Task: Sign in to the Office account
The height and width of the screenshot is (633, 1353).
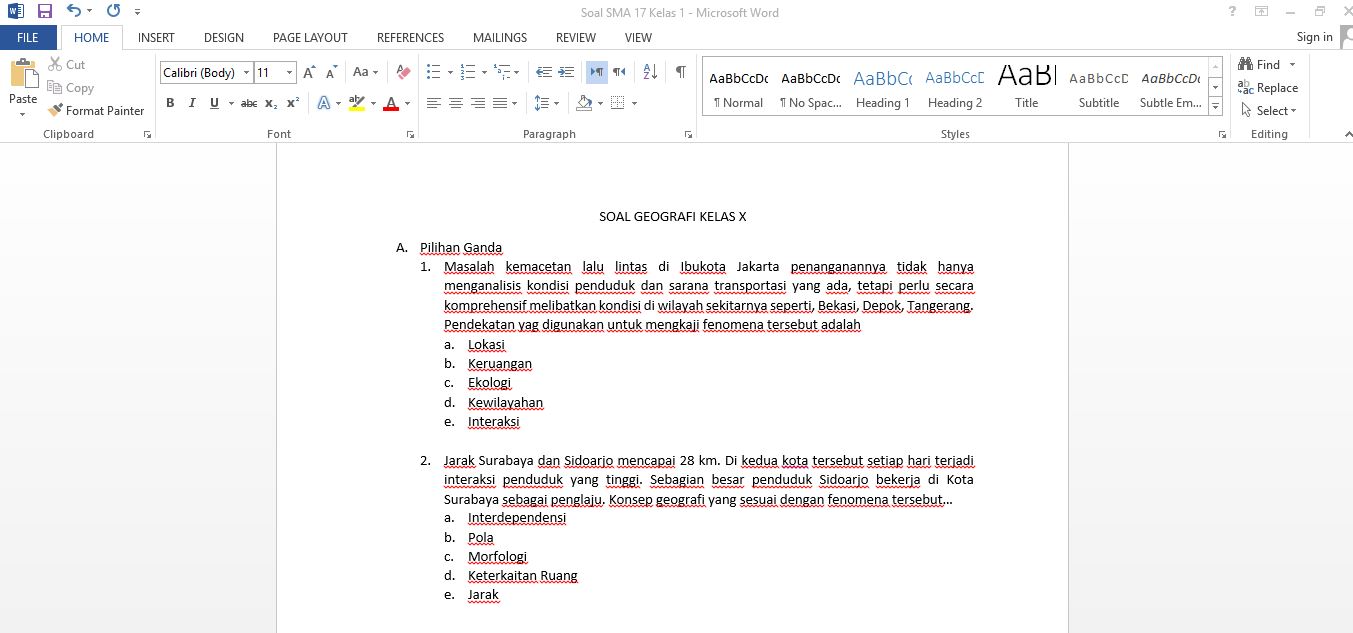Action: click(x=1314, y=37)
